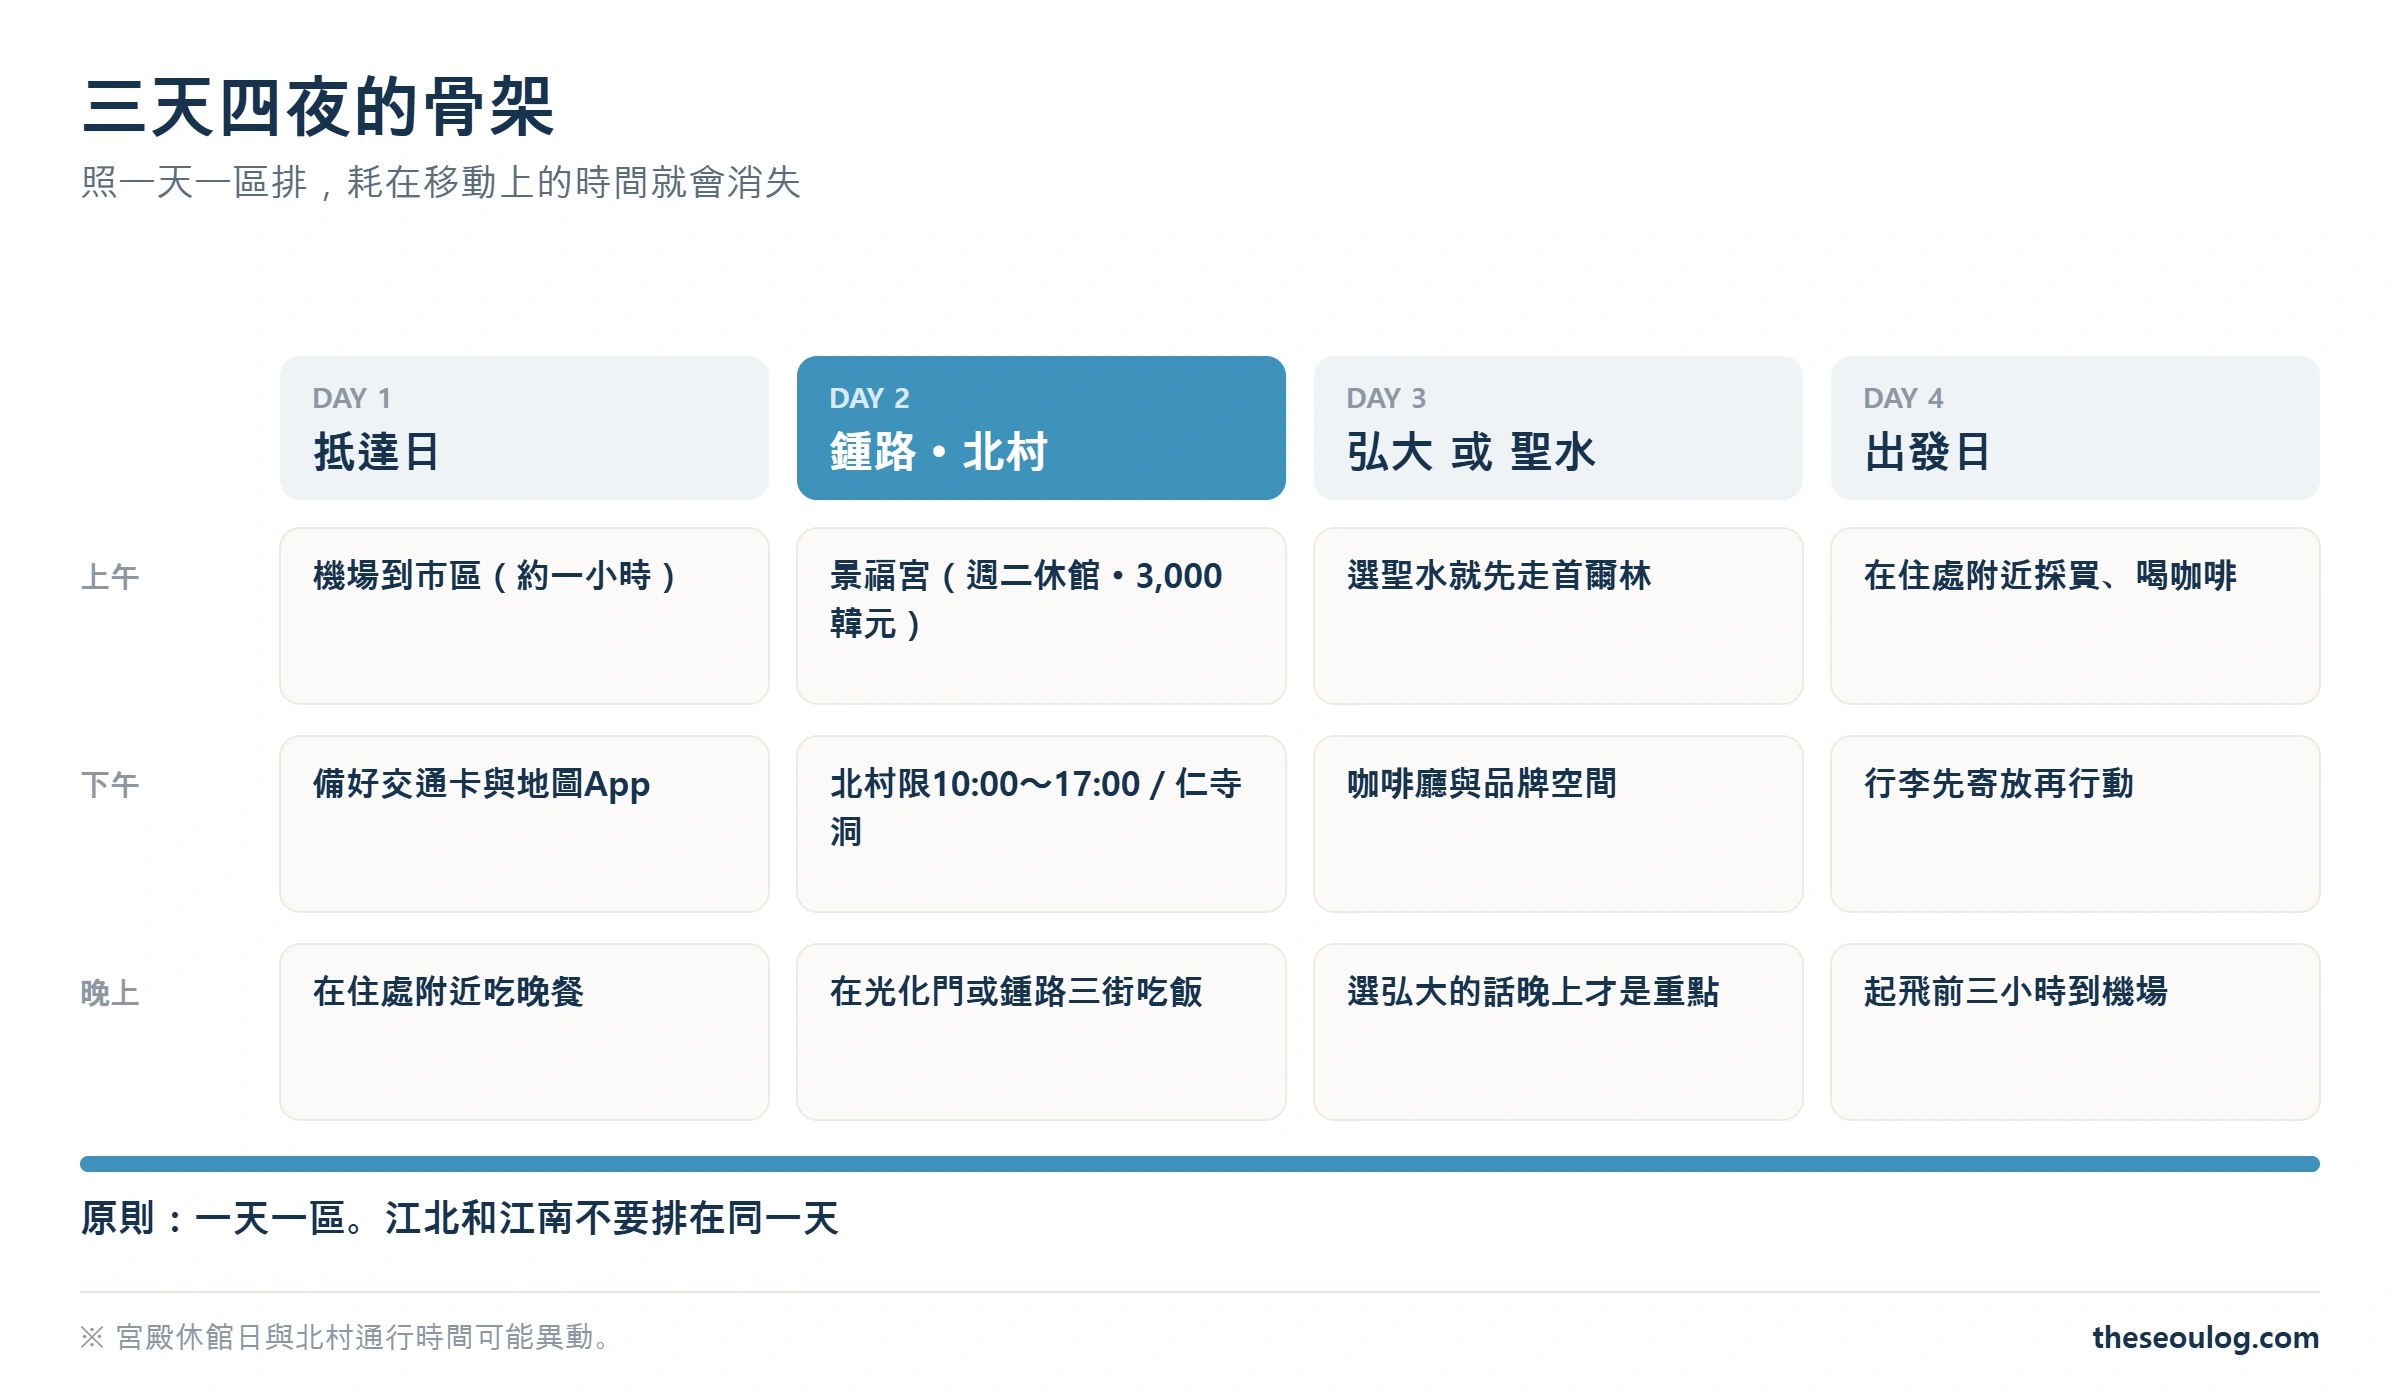Image resolution: width=2400 pixels, height=1400 pixels.
Task: Click the 原則：一天一區 principle line
Action: [460, 1218]
